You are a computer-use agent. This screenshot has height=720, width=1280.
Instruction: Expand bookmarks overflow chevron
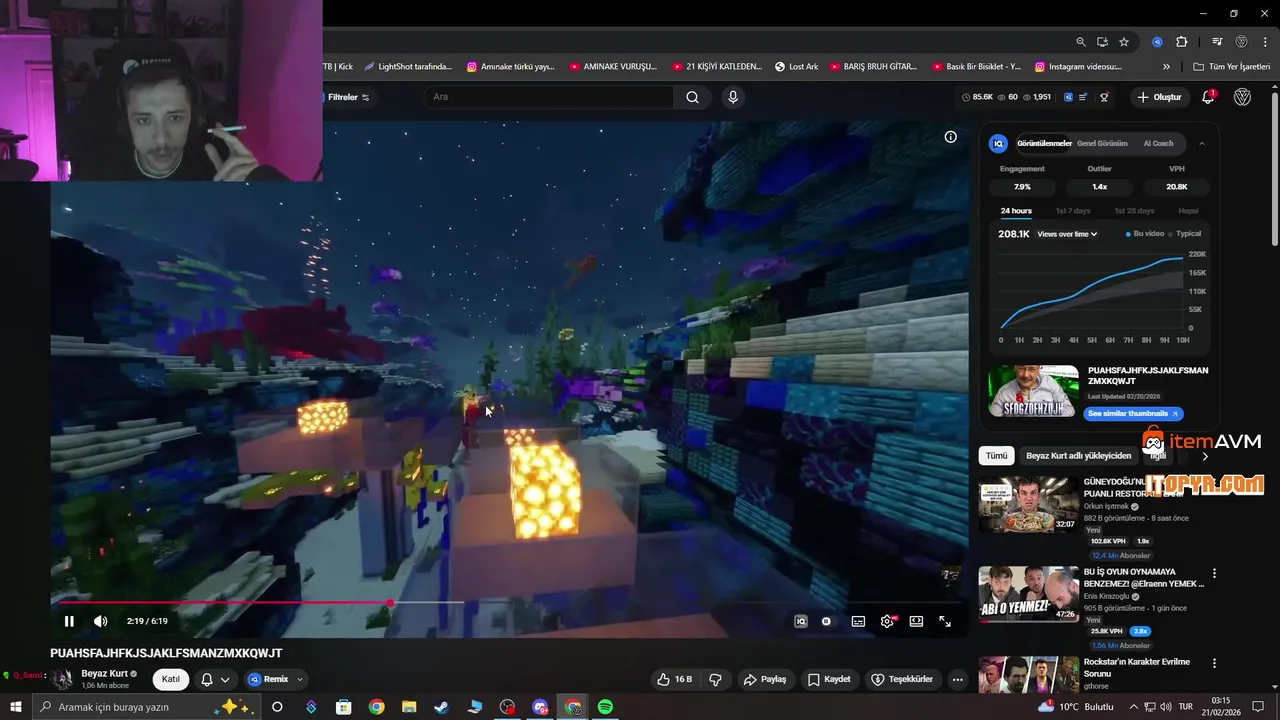click(x=1166, y=67)
